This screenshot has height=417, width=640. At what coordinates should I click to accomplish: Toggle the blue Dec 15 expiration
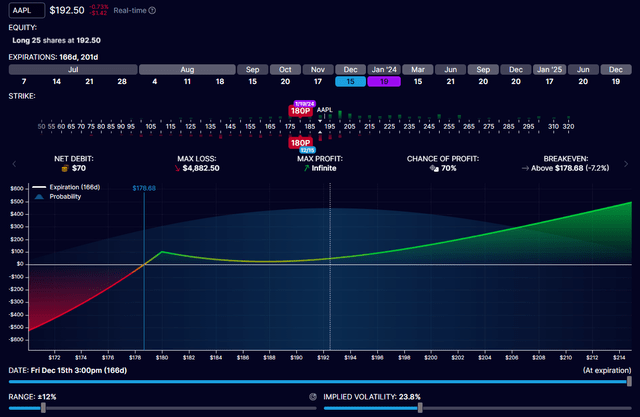coord(351,82)
